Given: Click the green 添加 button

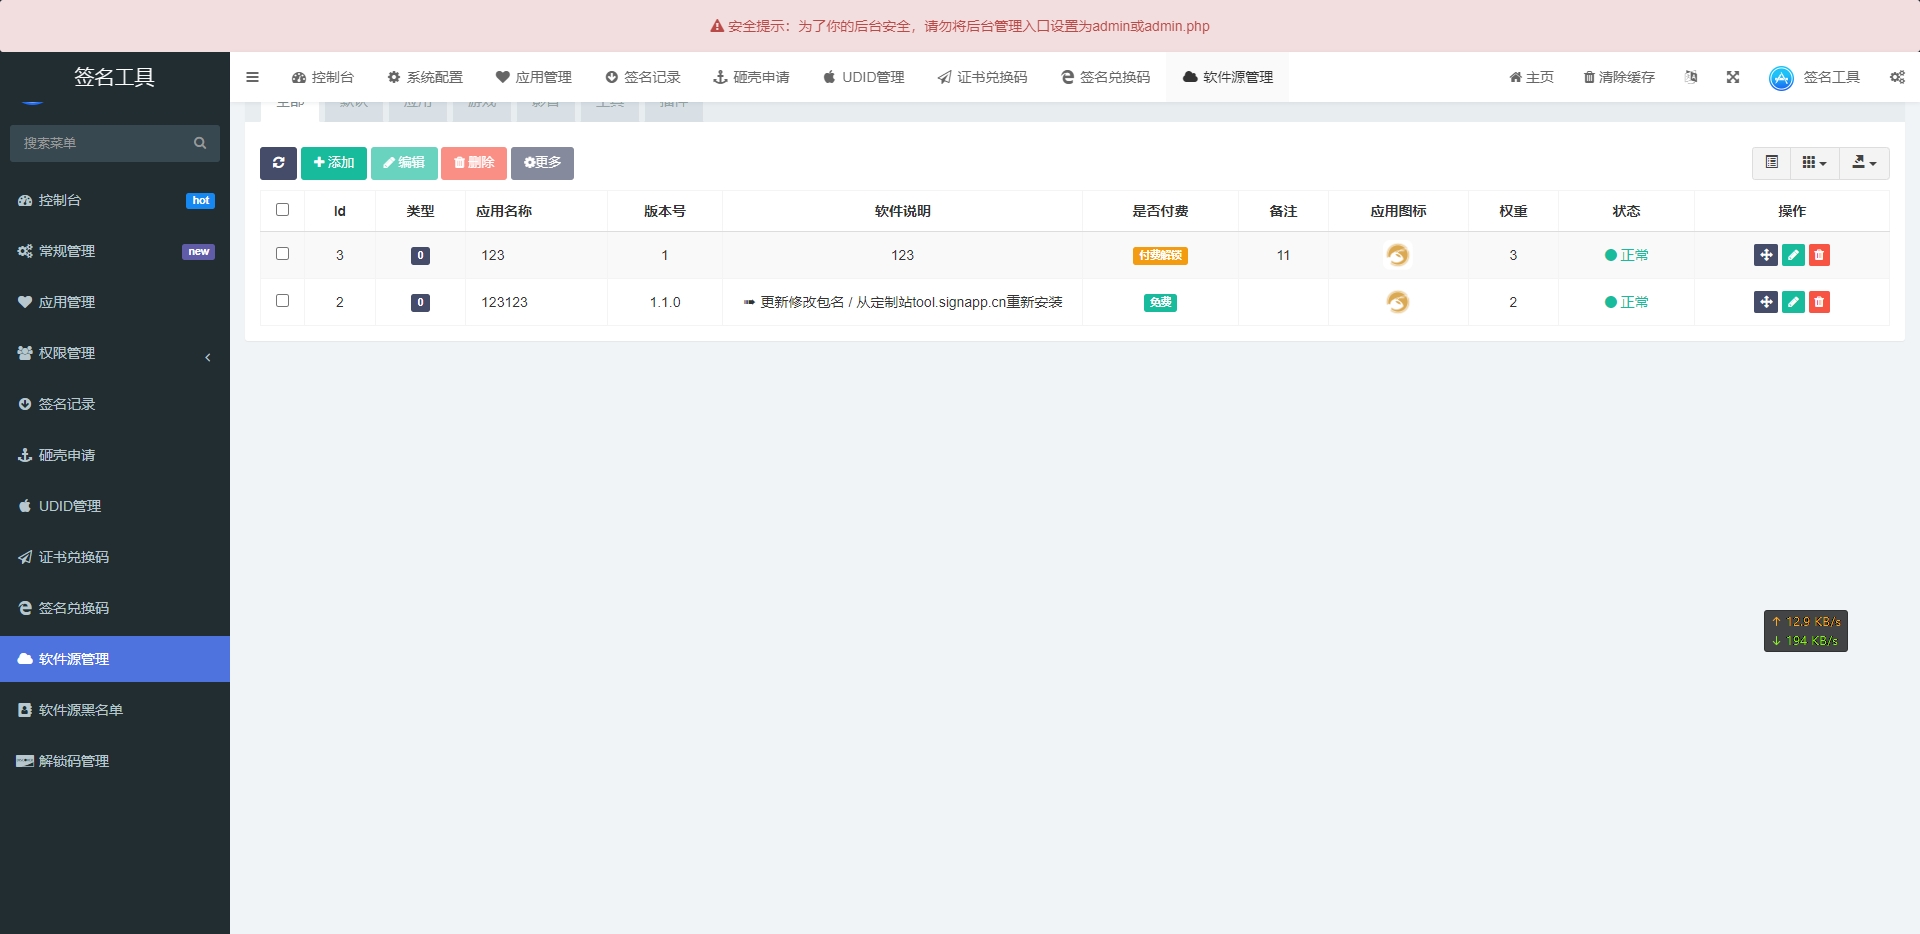Looking at the screenshot, I should [334, 163].
